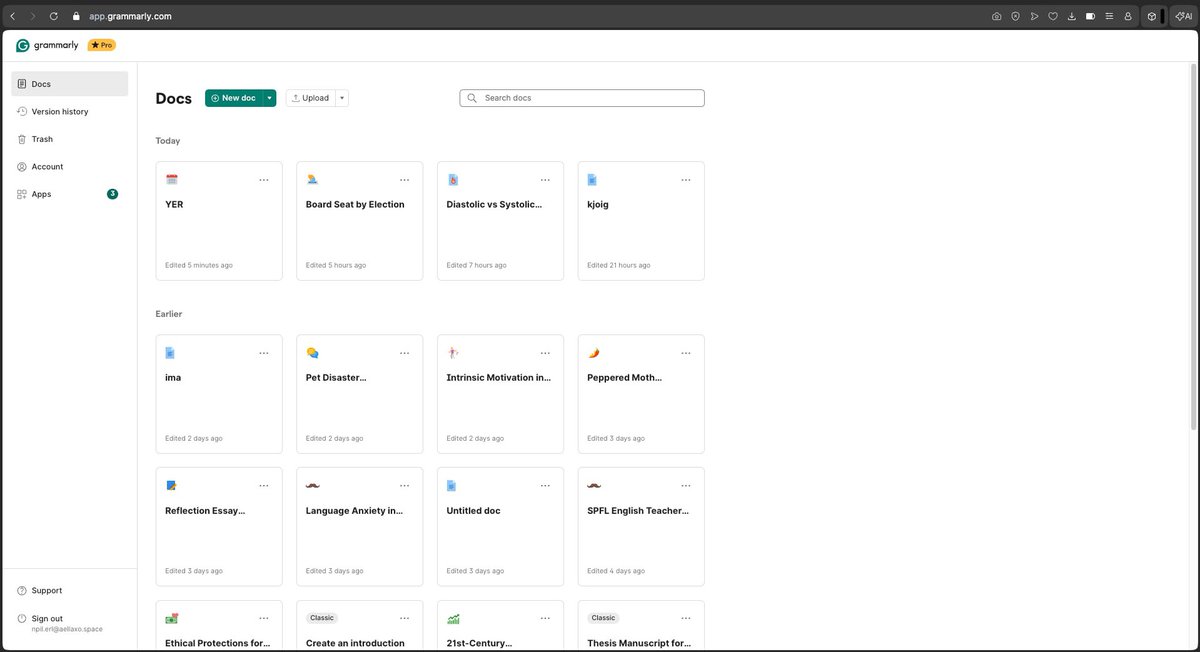1200x652 pixels.
Task: Open Untitled doc's three-dot menu
Action: (x=545, y=486)
